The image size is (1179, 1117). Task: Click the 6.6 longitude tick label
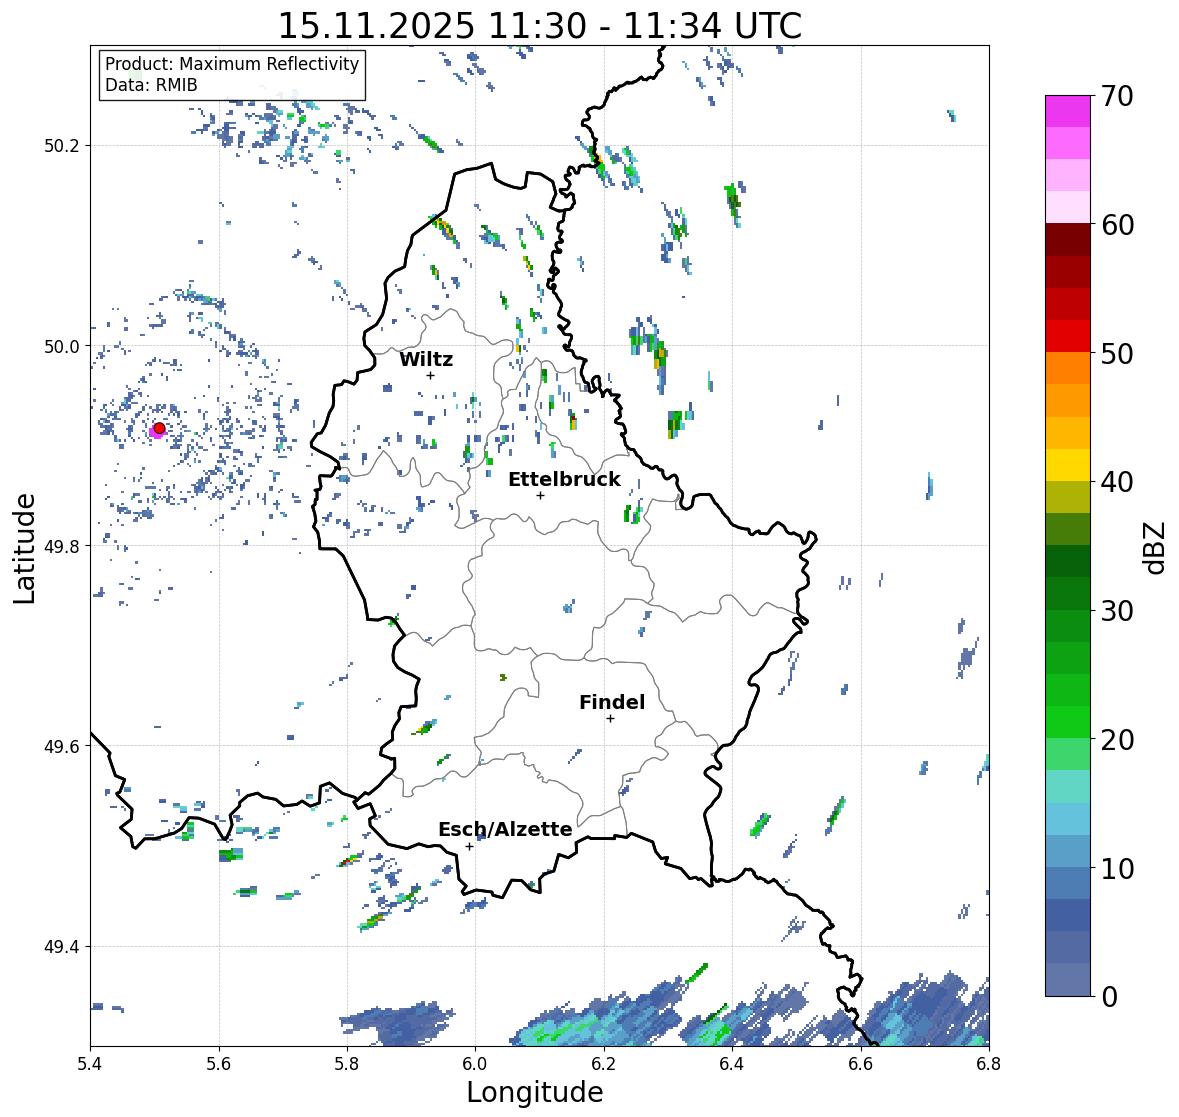[x=861, y=1063]
